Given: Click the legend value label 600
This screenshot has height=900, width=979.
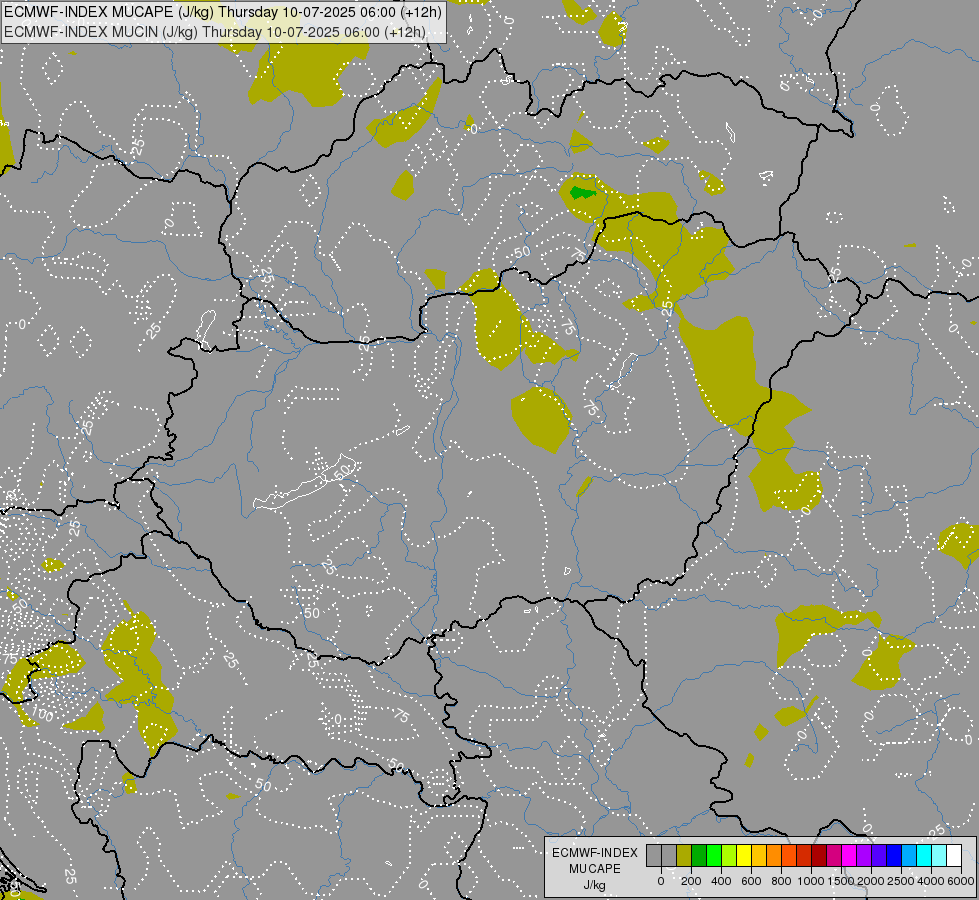Looking at the screenshot, I should pyautogui.click(x=751, y=881).
